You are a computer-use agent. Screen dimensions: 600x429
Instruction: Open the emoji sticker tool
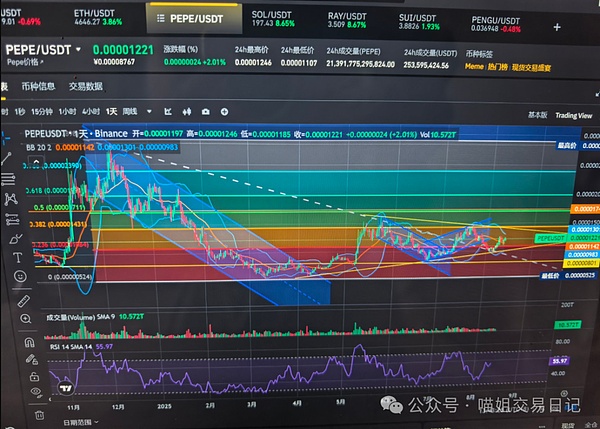[x=19, y=276]
